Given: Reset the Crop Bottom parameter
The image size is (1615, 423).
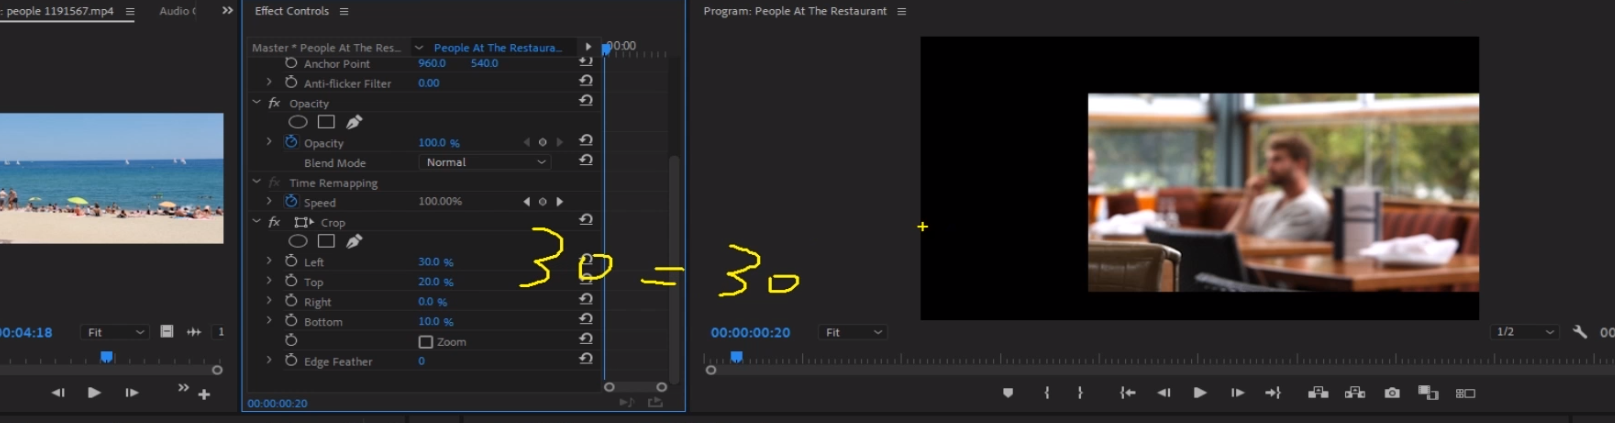Looking at the screenshot, I should point(586,319).
